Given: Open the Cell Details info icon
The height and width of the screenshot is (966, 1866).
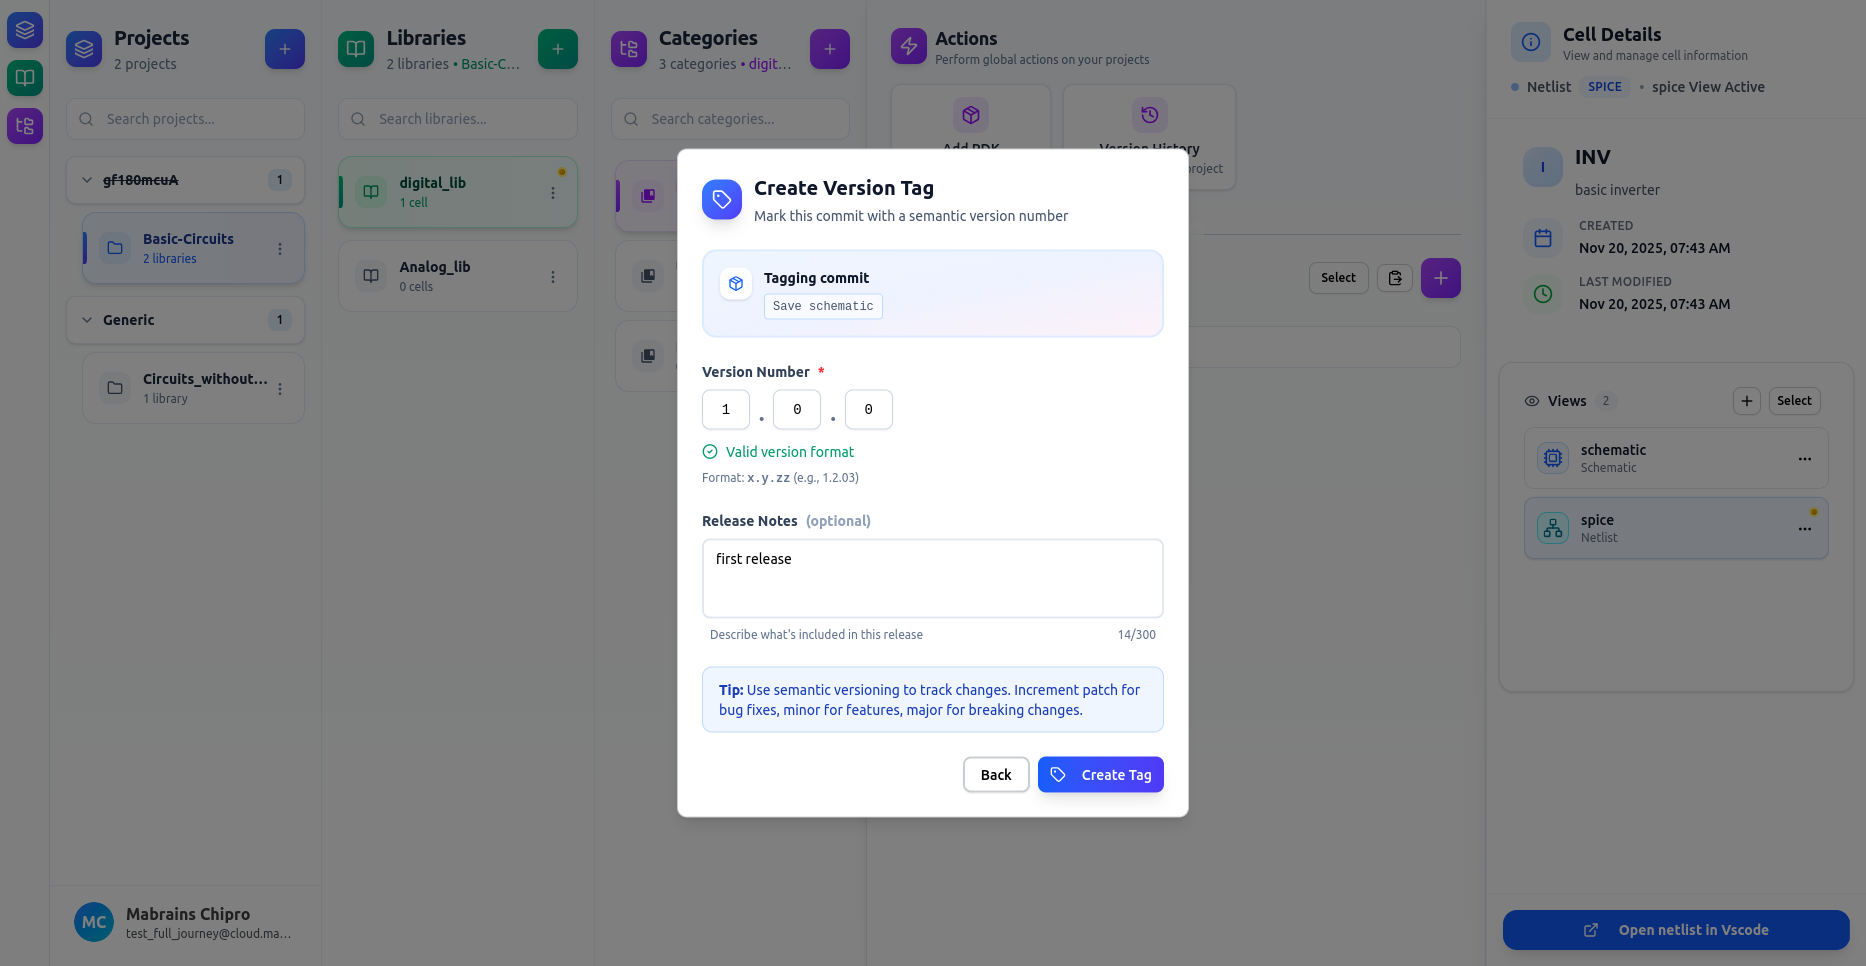Looking at the screenshot, I should pos(1529,42).
